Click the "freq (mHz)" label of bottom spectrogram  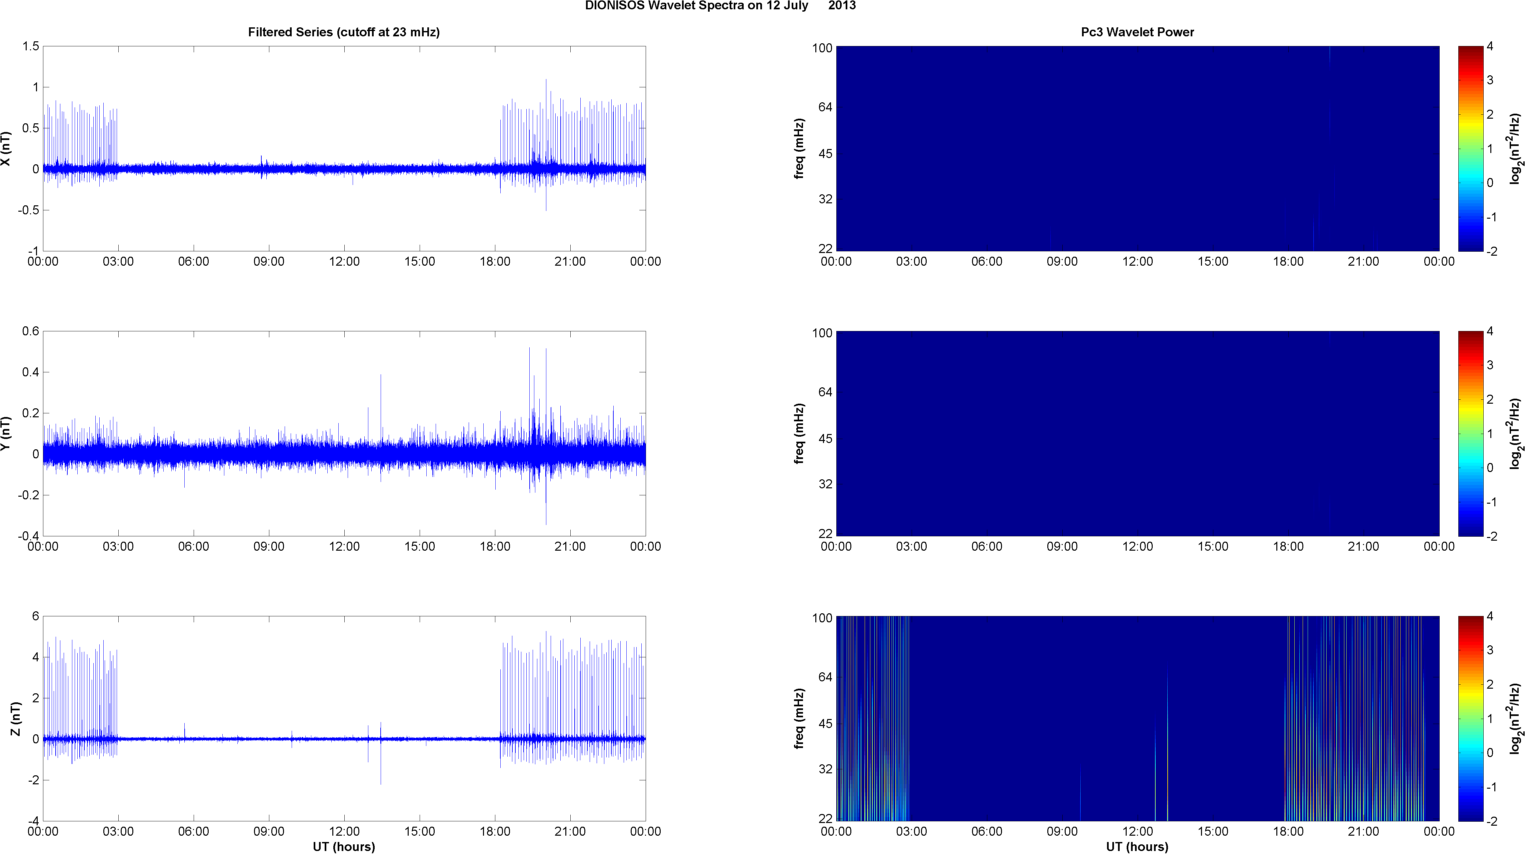pyautogui.click(x=800, y=719)
